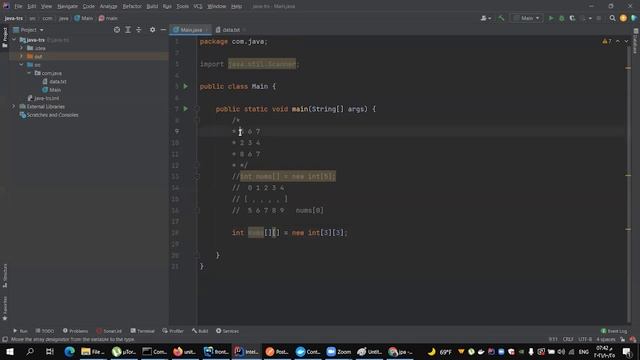Collapse the com.java package
This screenshot has height=360, width=640.
pos(29,73)
